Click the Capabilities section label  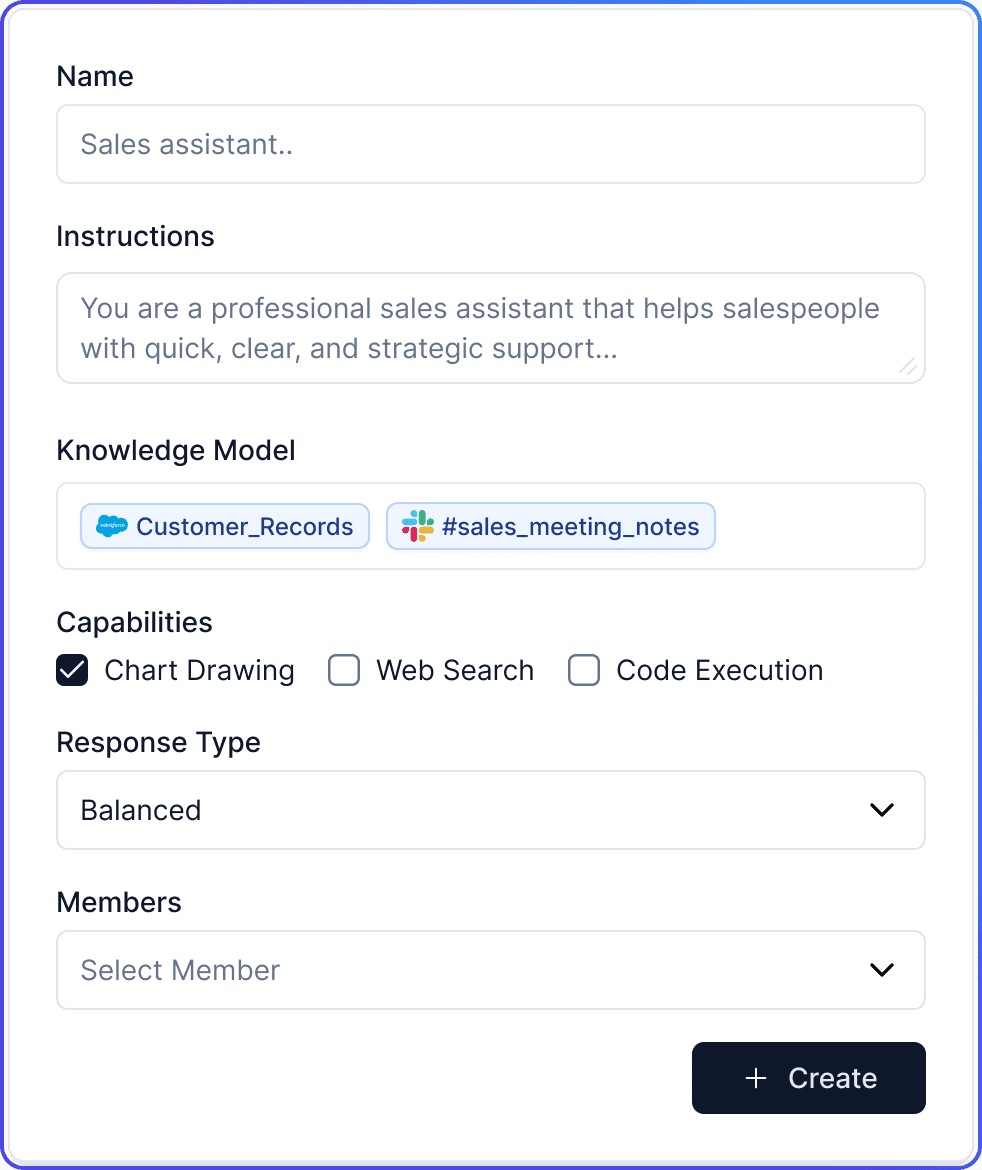pos(134,622)
